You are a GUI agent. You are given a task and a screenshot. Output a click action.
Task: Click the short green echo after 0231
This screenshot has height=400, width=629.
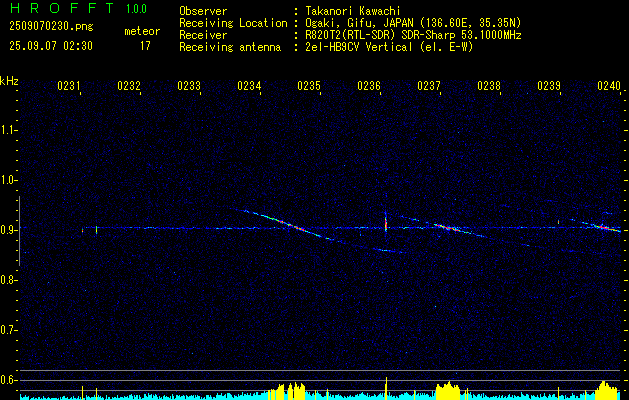[96, 229]
